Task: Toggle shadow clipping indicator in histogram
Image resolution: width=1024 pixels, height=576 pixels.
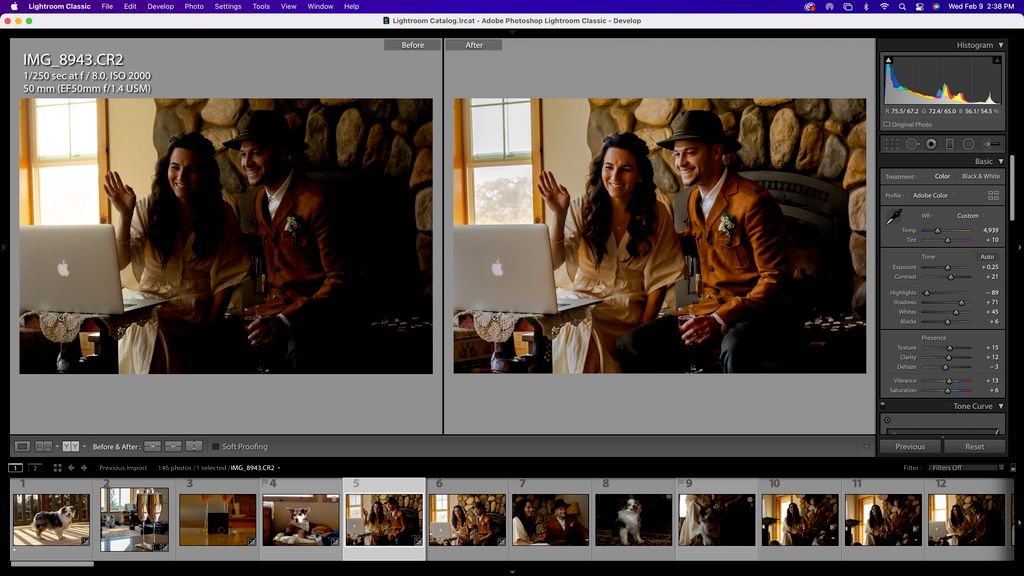Action: 888,60
